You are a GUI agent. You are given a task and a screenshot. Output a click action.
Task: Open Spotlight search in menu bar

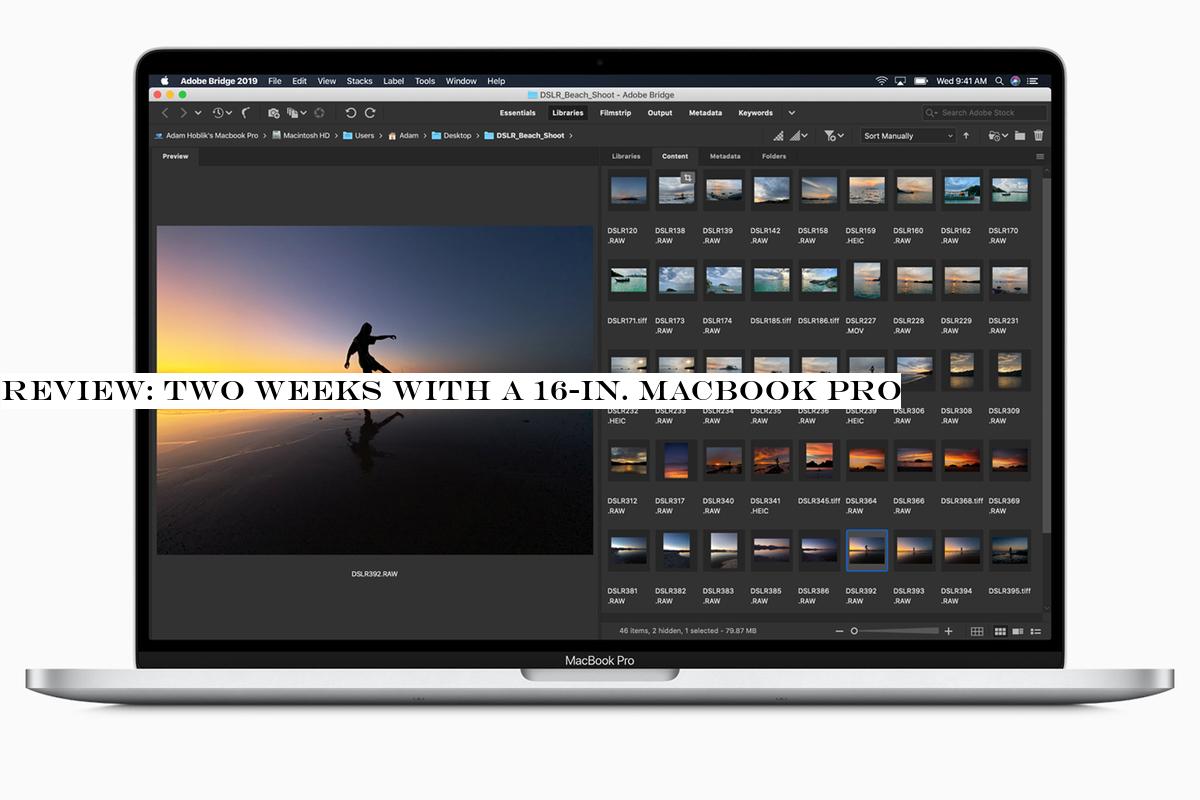coord(999,81)
